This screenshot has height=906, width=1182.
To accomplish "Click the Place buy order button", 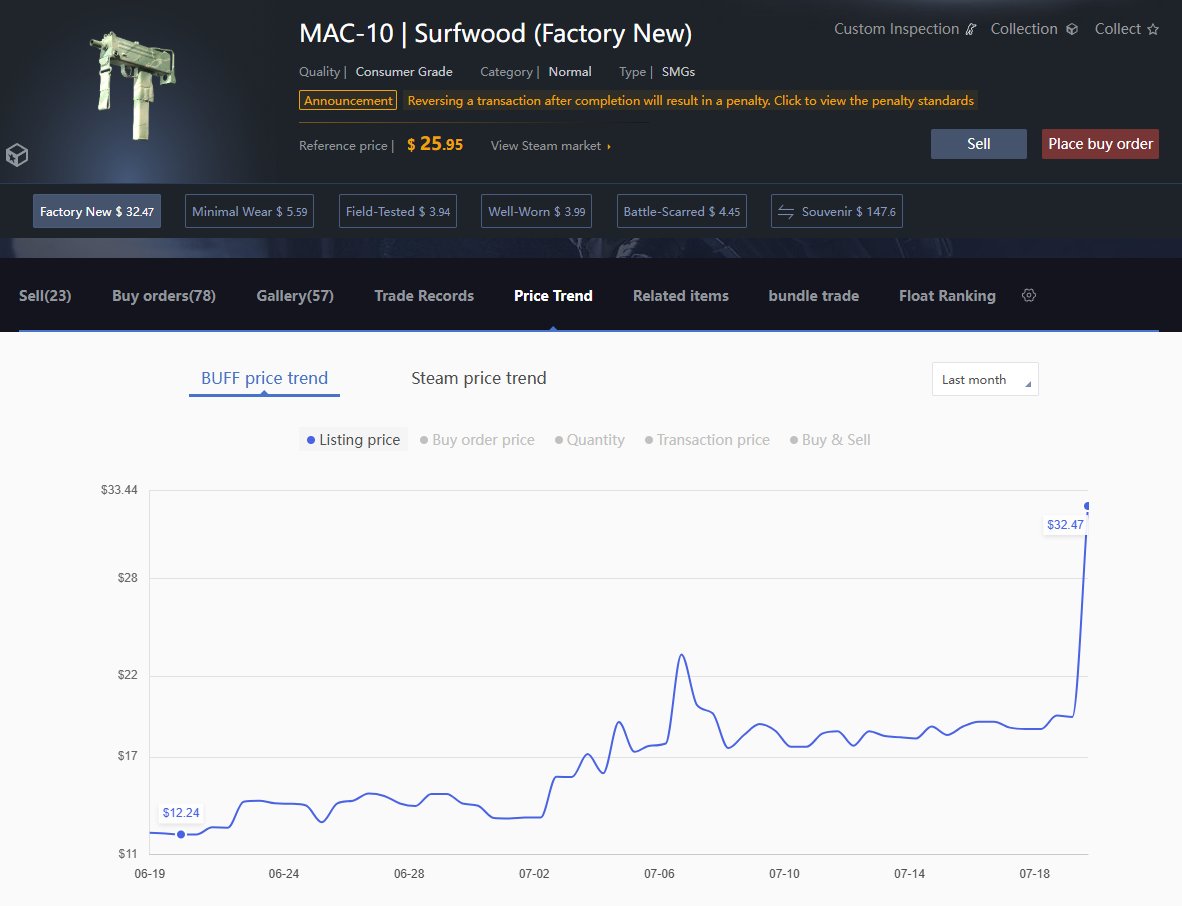I will [1100, 144].
